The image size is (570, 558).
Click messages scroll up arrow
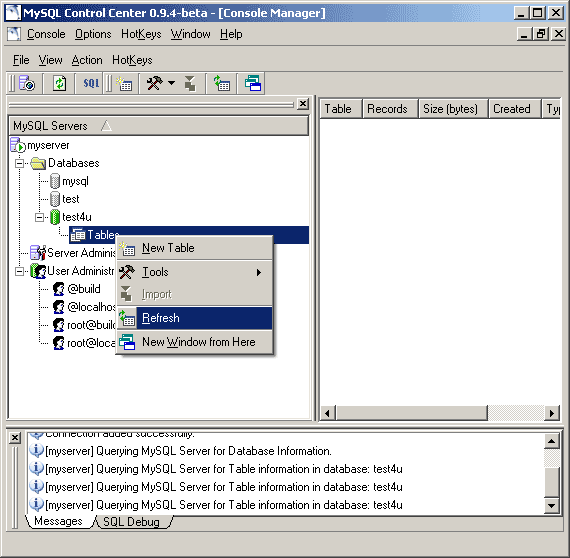(x=551, y=441)
